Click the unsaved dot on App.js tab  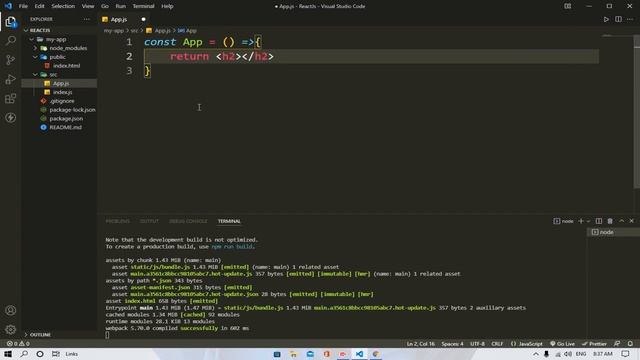(x=143, y=19)
